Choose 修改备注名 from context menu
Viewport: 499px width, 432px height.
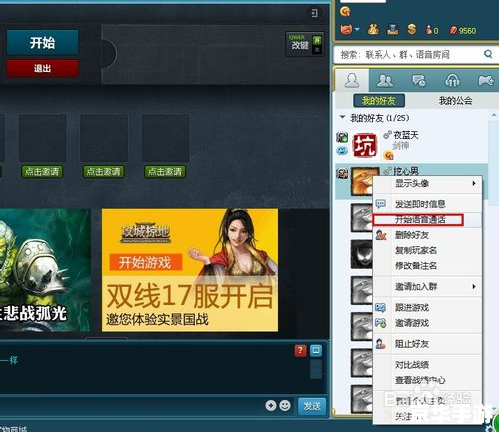coord(427,266)
